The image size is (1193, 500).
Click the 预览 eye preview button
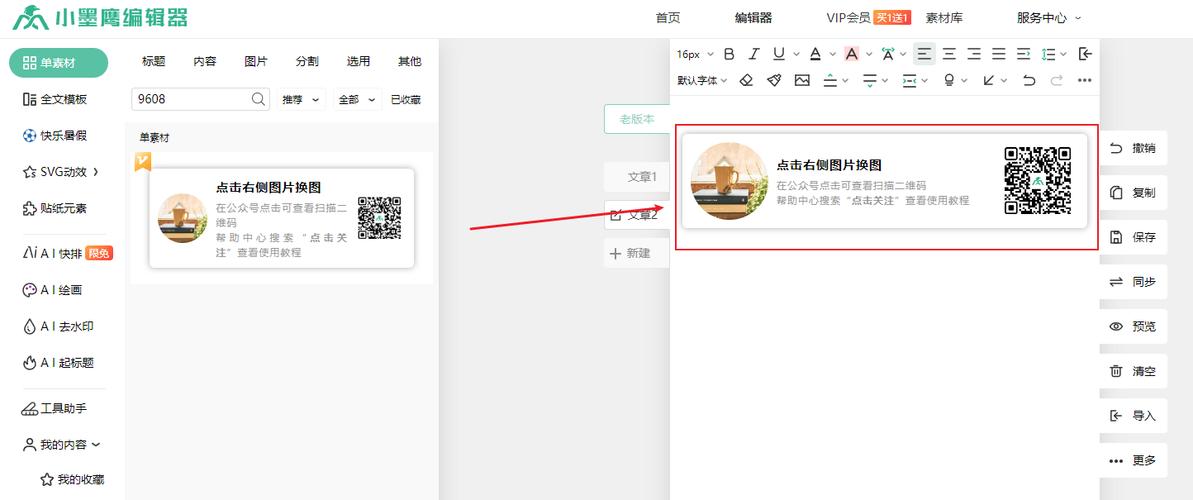[x=1133, y=326]
